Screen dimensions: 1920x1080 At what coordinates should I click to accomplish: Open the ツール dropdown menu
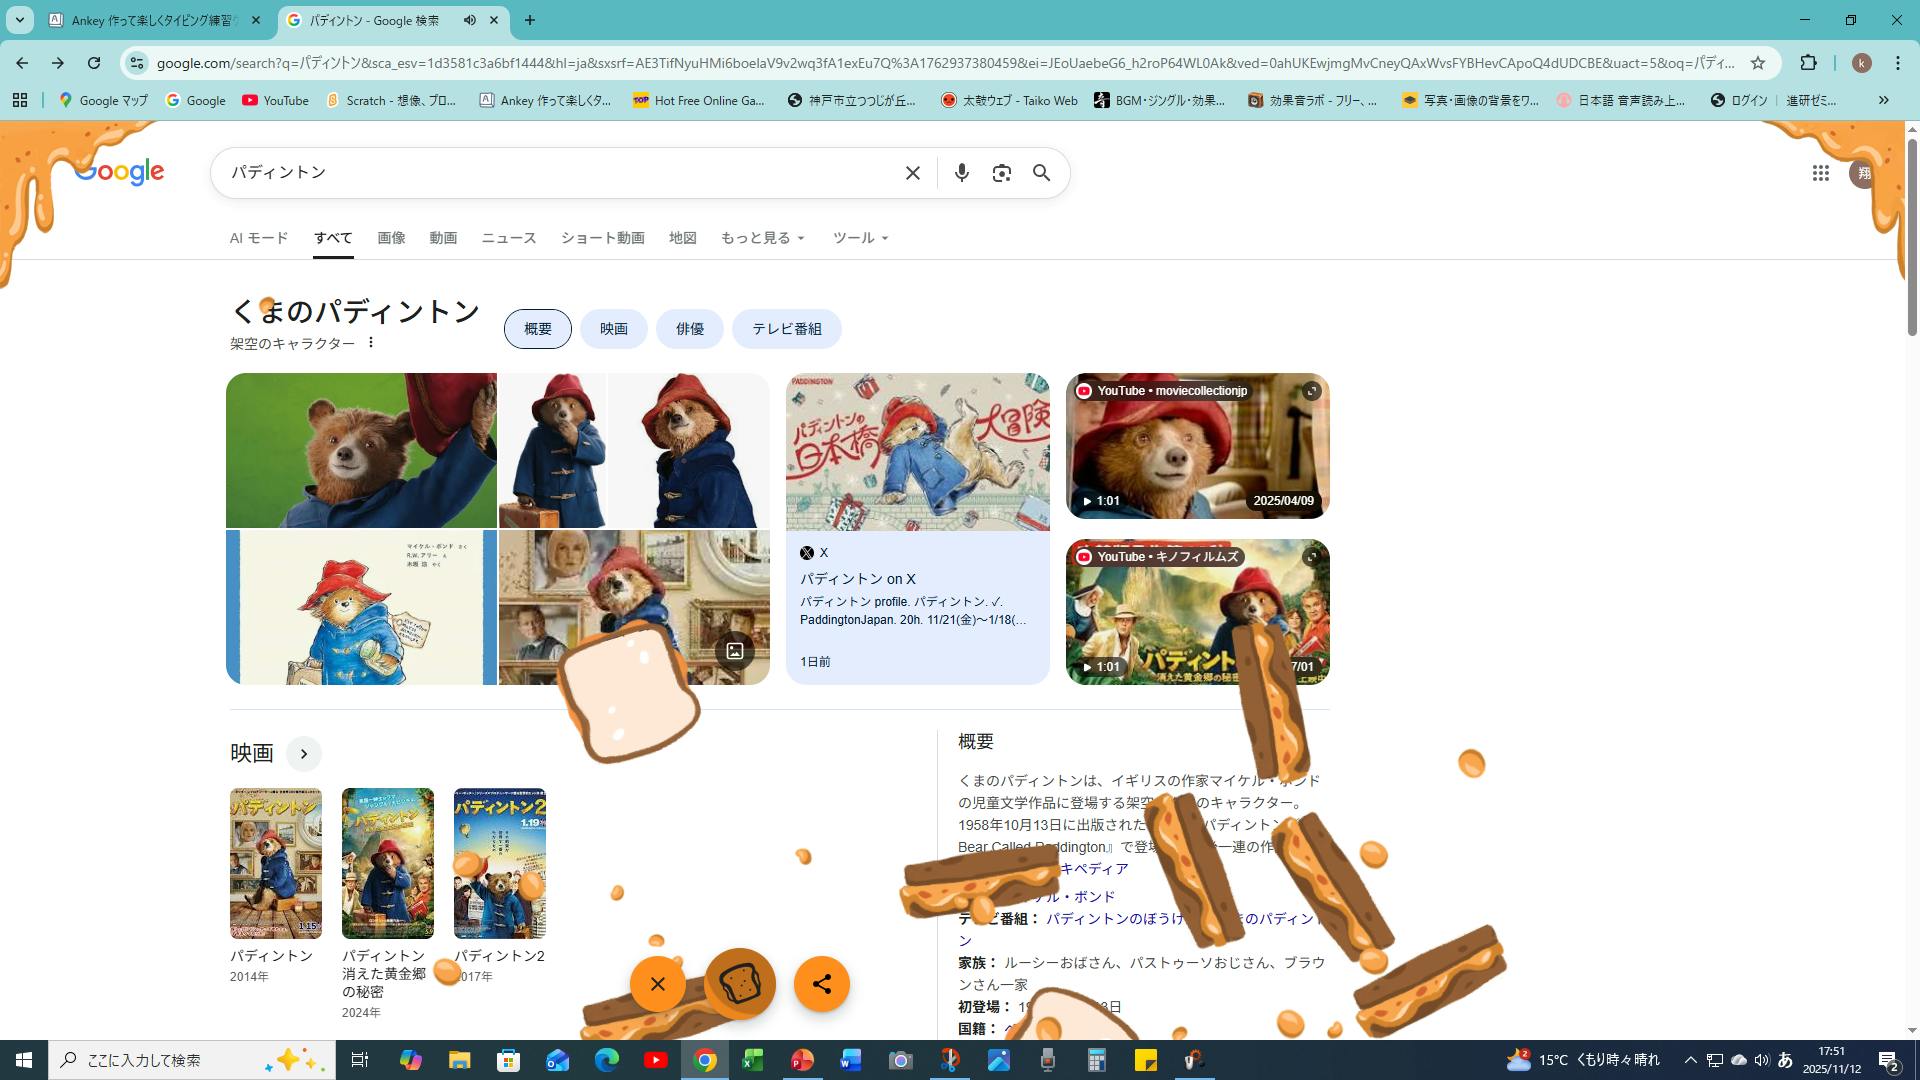pyautogui.click(x=860, y=238)
